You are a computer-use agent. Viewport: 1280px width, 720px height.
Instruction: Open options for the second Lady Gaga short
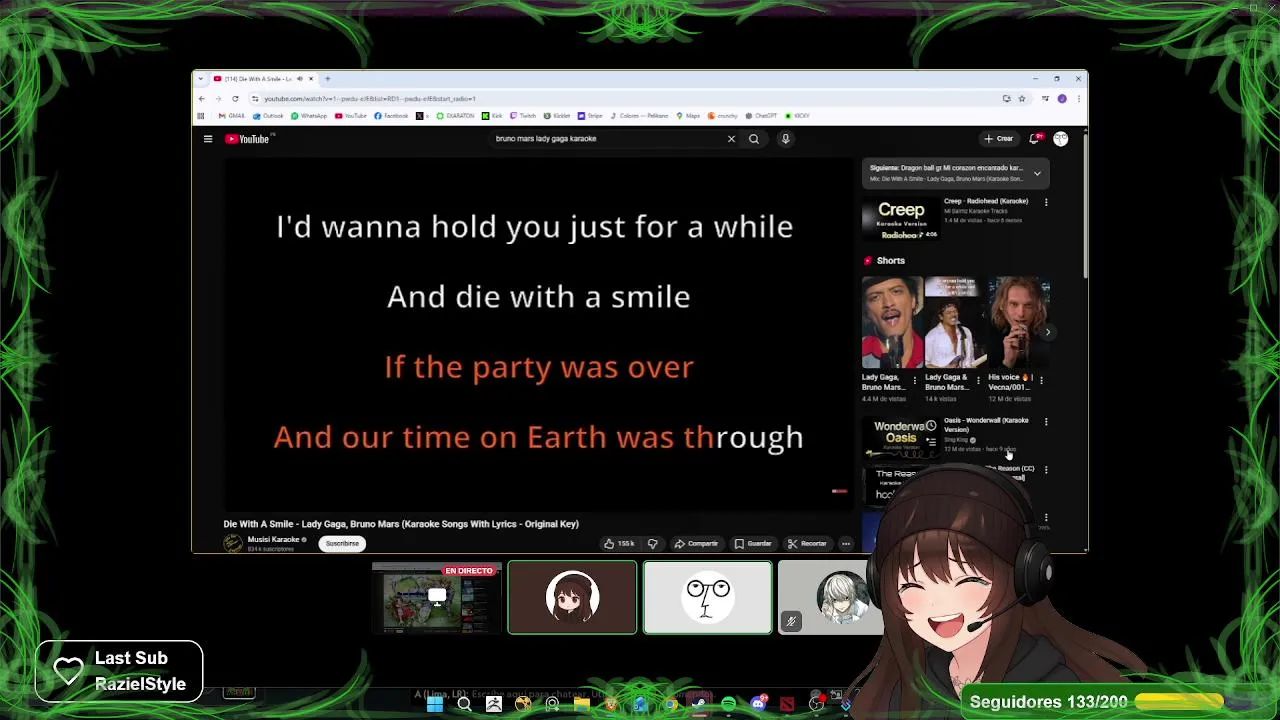pyautogui.click(x=978, y=381)
